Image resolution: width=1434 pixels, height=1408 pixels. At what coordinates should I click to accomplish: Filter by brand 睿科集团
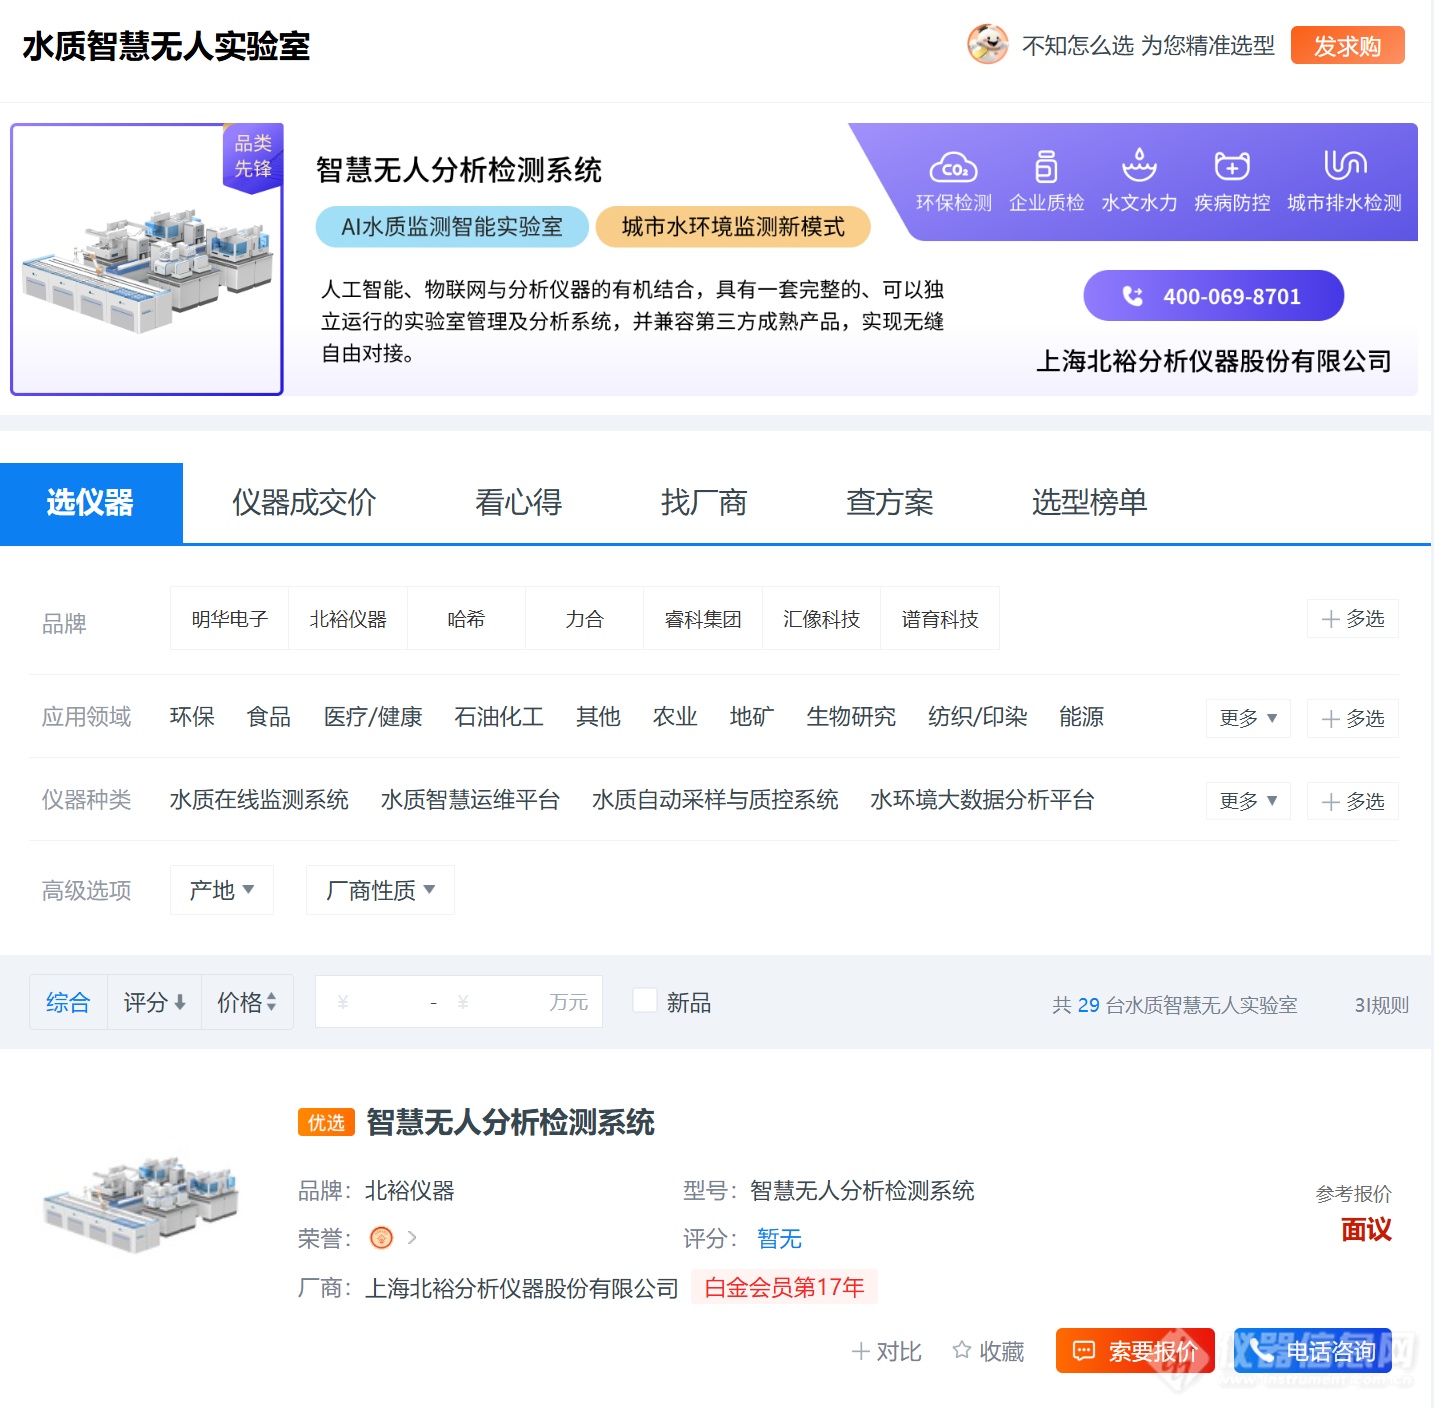(703, 619)
